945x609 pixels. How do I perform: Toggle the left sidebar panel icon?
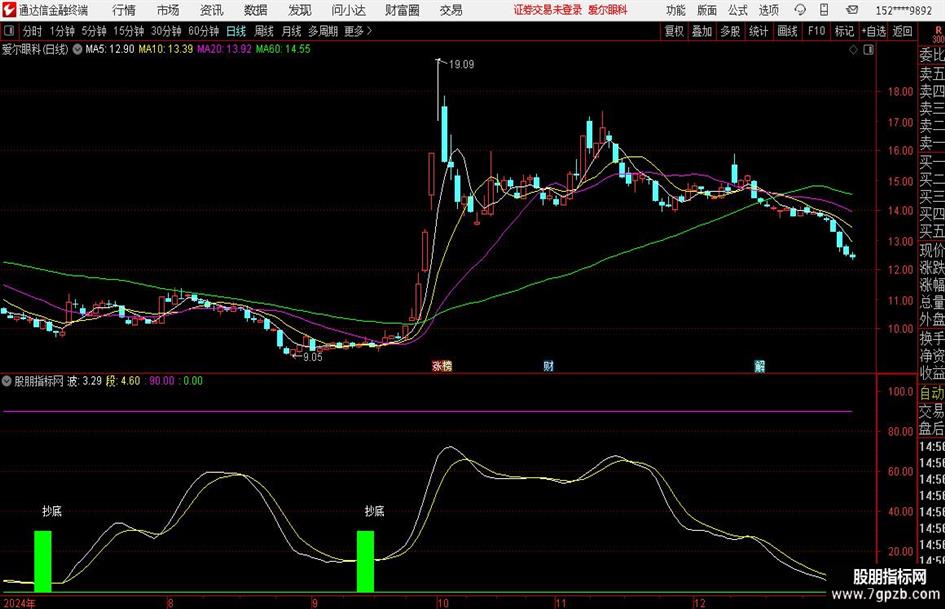(9, 31)
